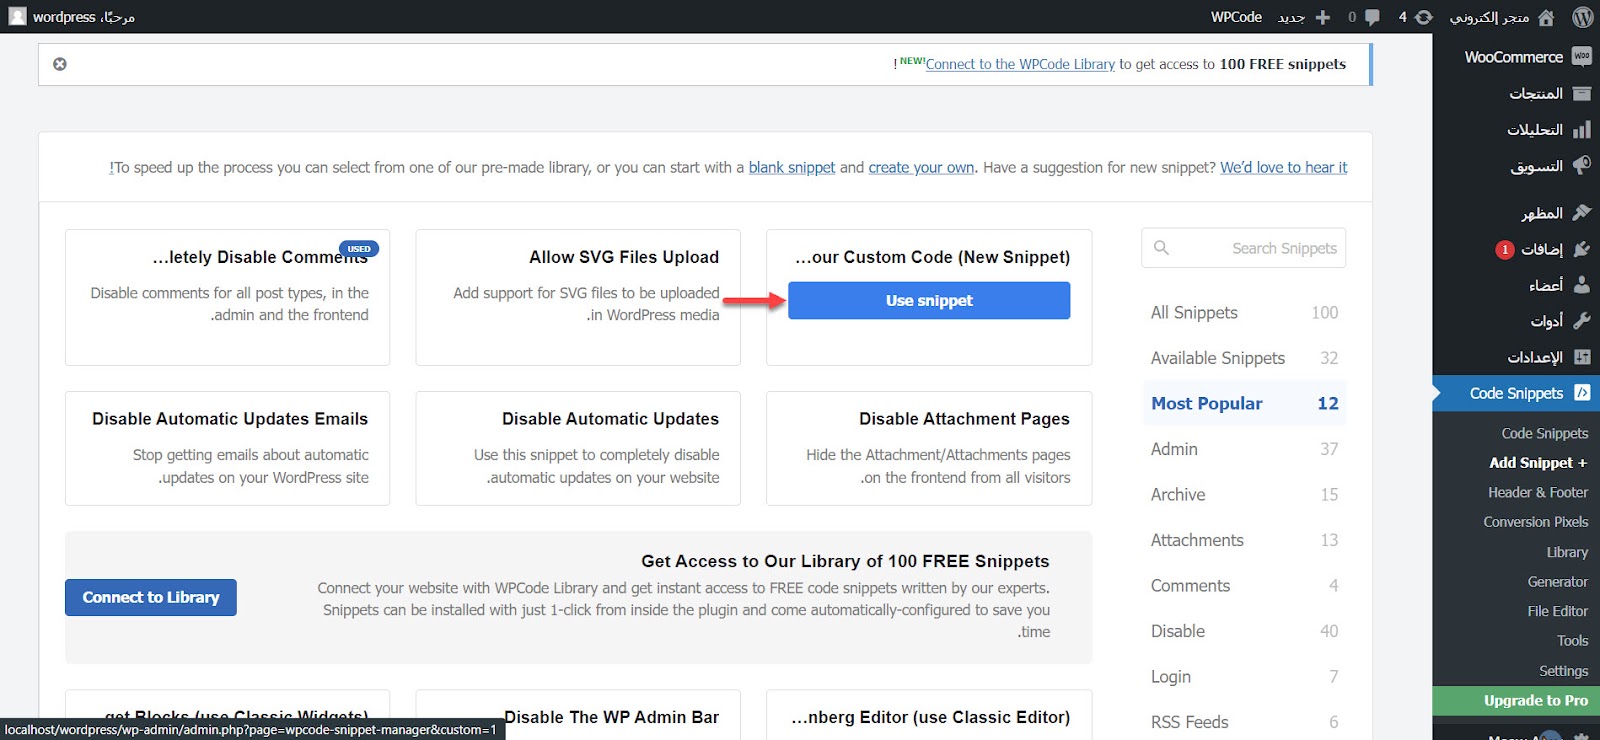Select the Most Popular category
Viewport: 1600px width, 740px height.
pos(1244,404)
